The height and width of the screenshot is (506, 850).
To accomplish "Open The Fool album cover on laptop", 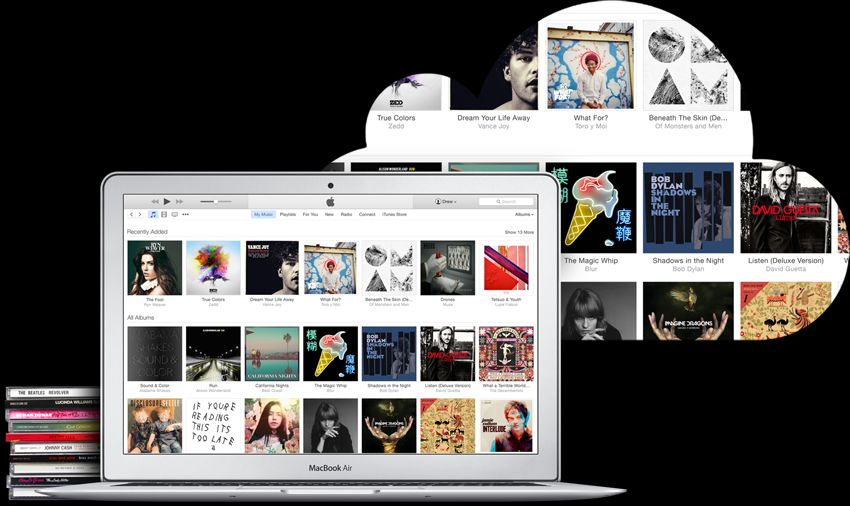I will [x=154, y=268].
